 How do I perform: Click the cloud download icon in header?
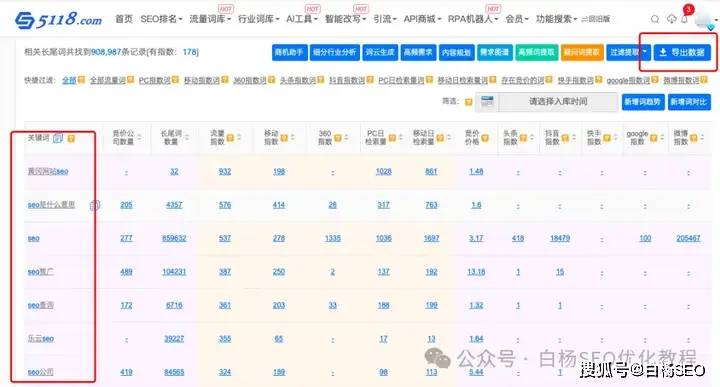click(671, 19)
